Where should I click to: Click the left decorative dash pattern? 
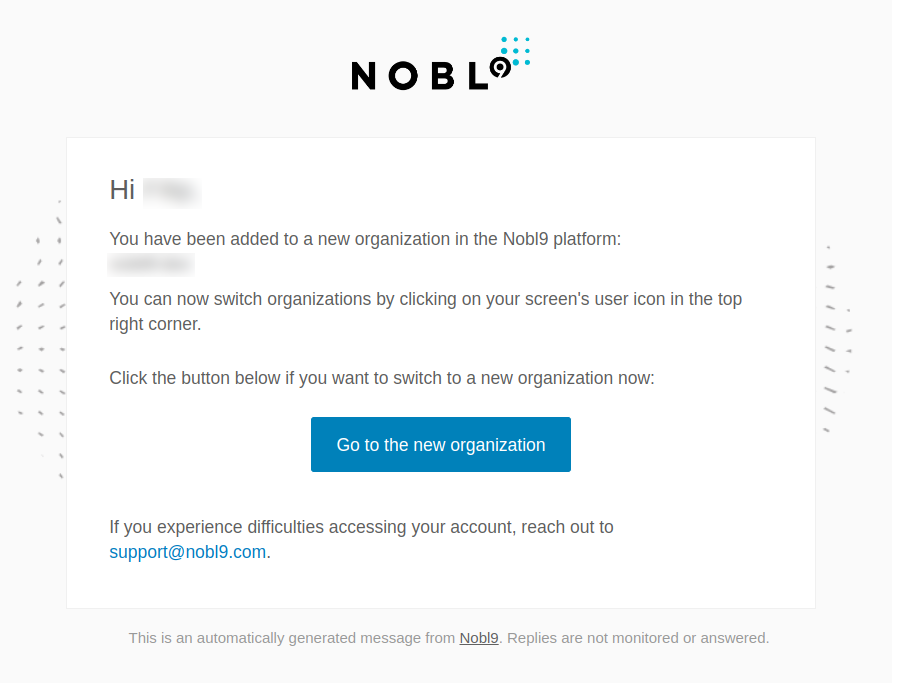[x=40, y=339]
